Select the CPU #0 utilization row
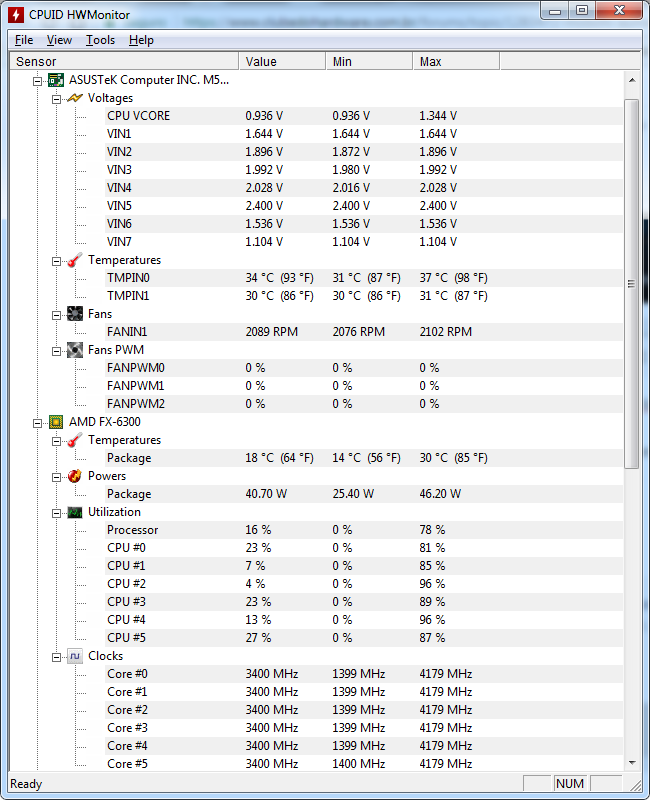The width and height of the screenshot is (650, 800). coord(363,548)
